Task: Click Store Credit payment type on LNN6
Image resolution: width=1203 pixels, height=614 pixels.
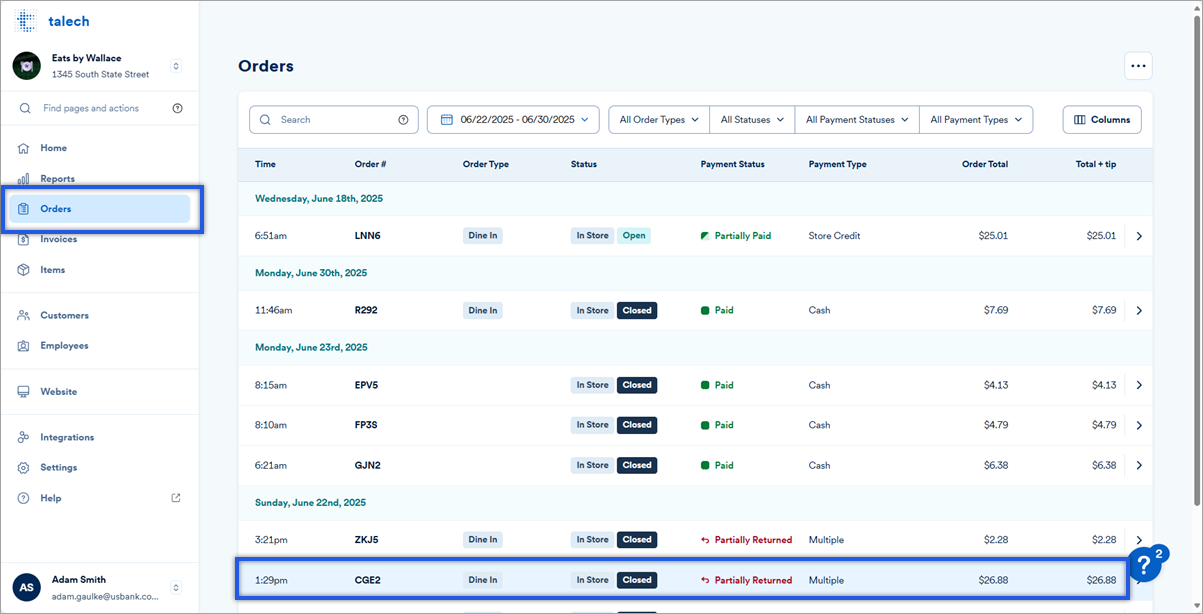Action: point(834,236)
